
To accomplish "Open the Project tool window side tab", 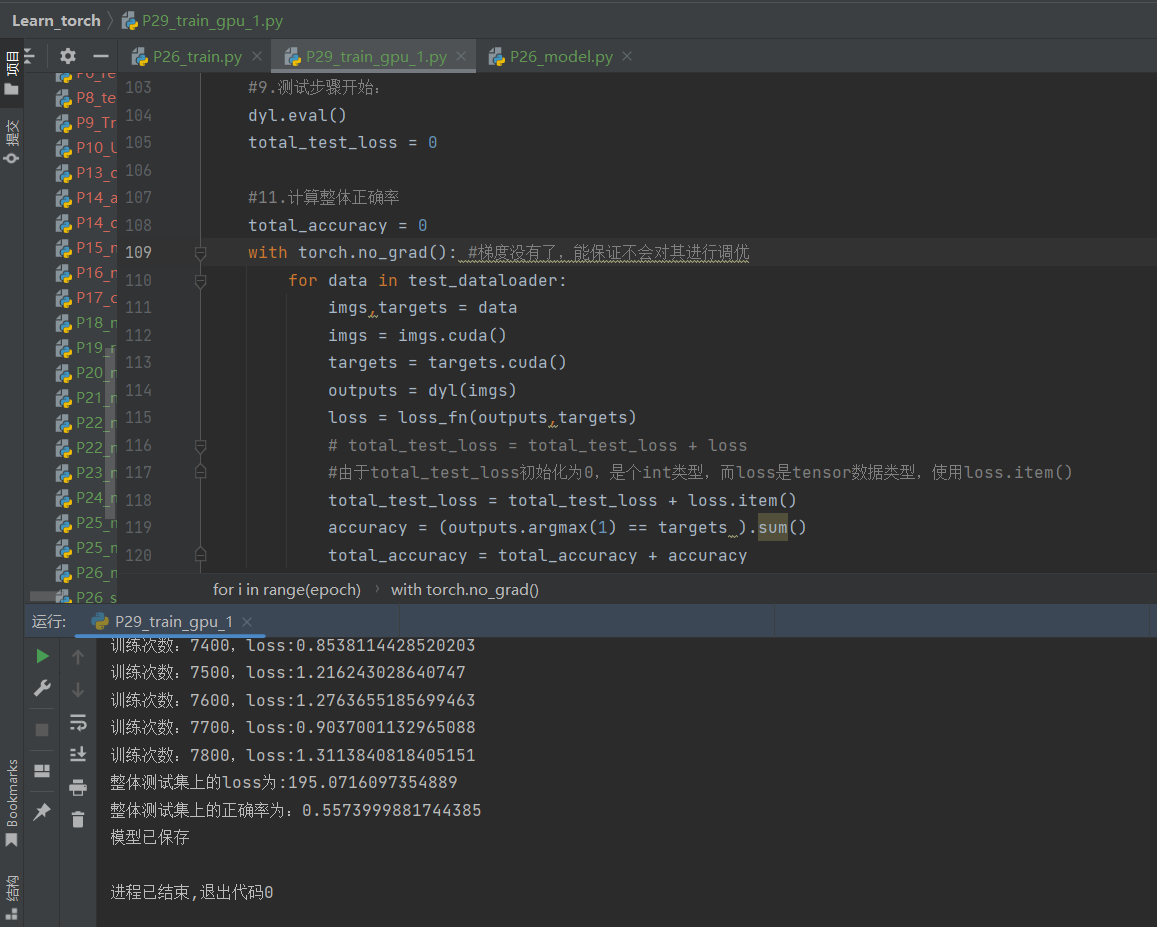I will 12,73.
